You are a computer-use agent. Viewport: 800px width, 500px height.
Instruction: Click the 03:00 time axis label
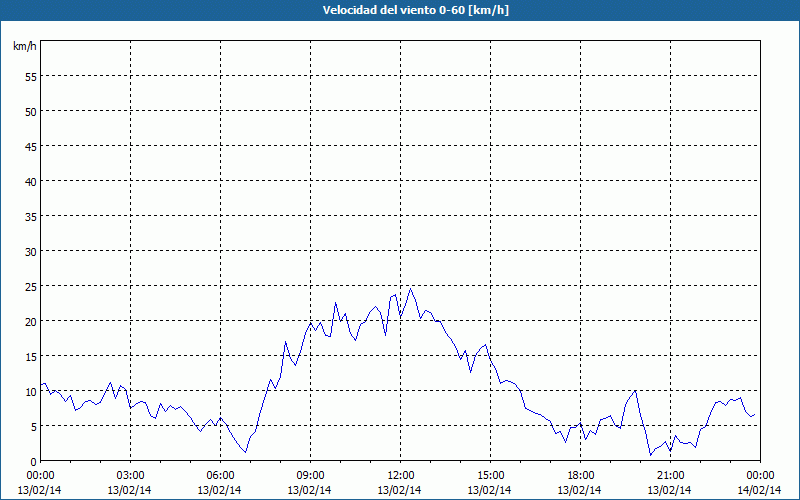[131, 475]
